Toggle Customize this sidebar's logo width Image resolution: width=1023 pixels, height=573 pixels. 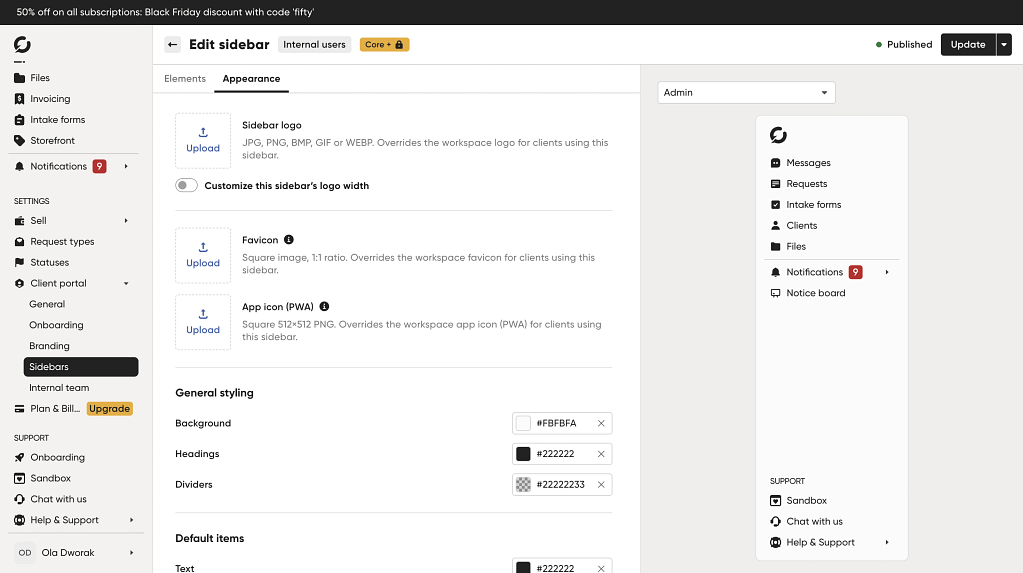(x=187, y=185)
